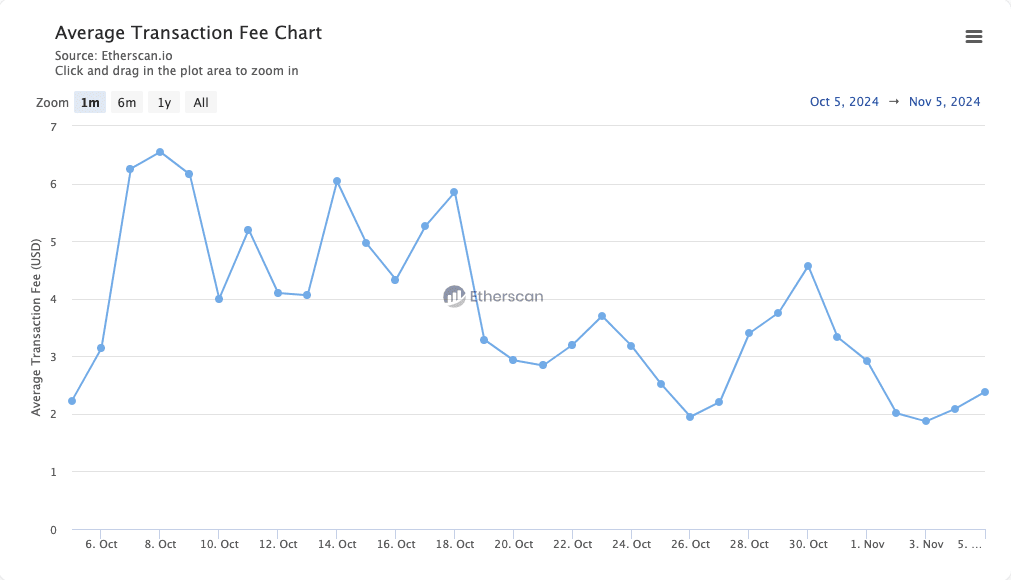Click the 26 Oct low data point
Image resolution: width=1011 pixels, height=580 pixels.
coord(690,417)
